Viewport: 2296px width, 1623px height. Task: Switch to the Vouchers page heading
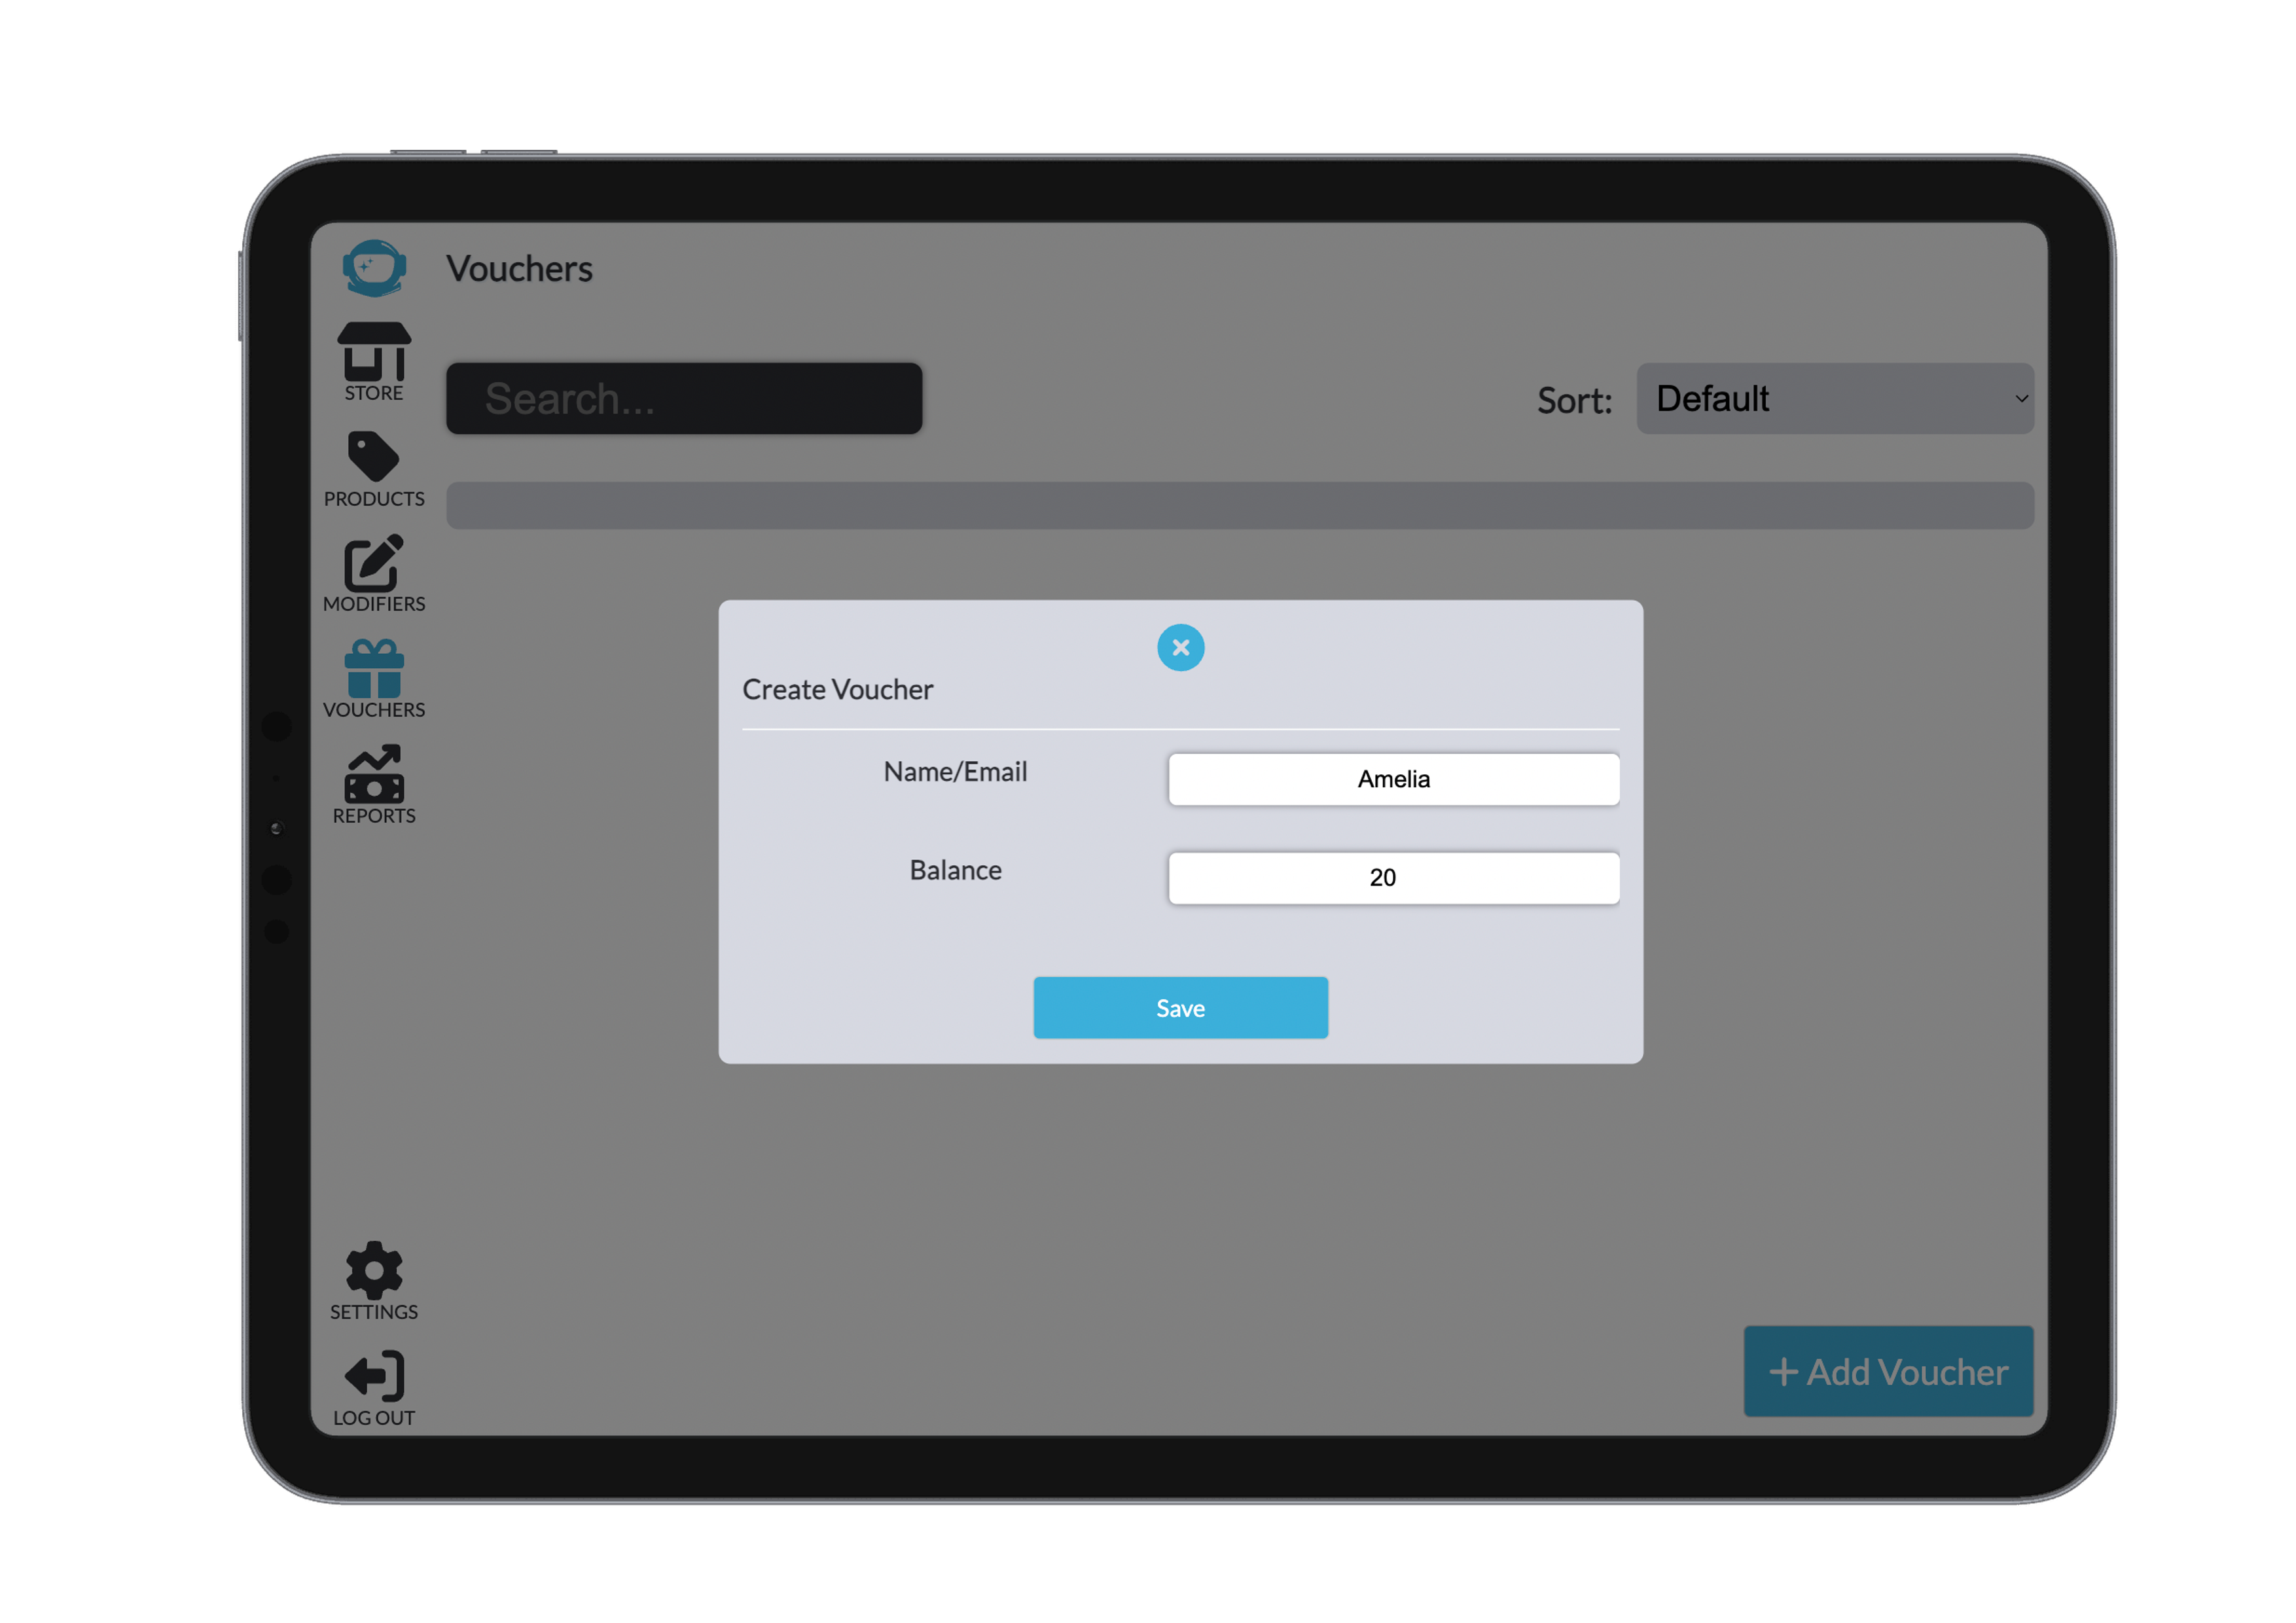point(520,268)
